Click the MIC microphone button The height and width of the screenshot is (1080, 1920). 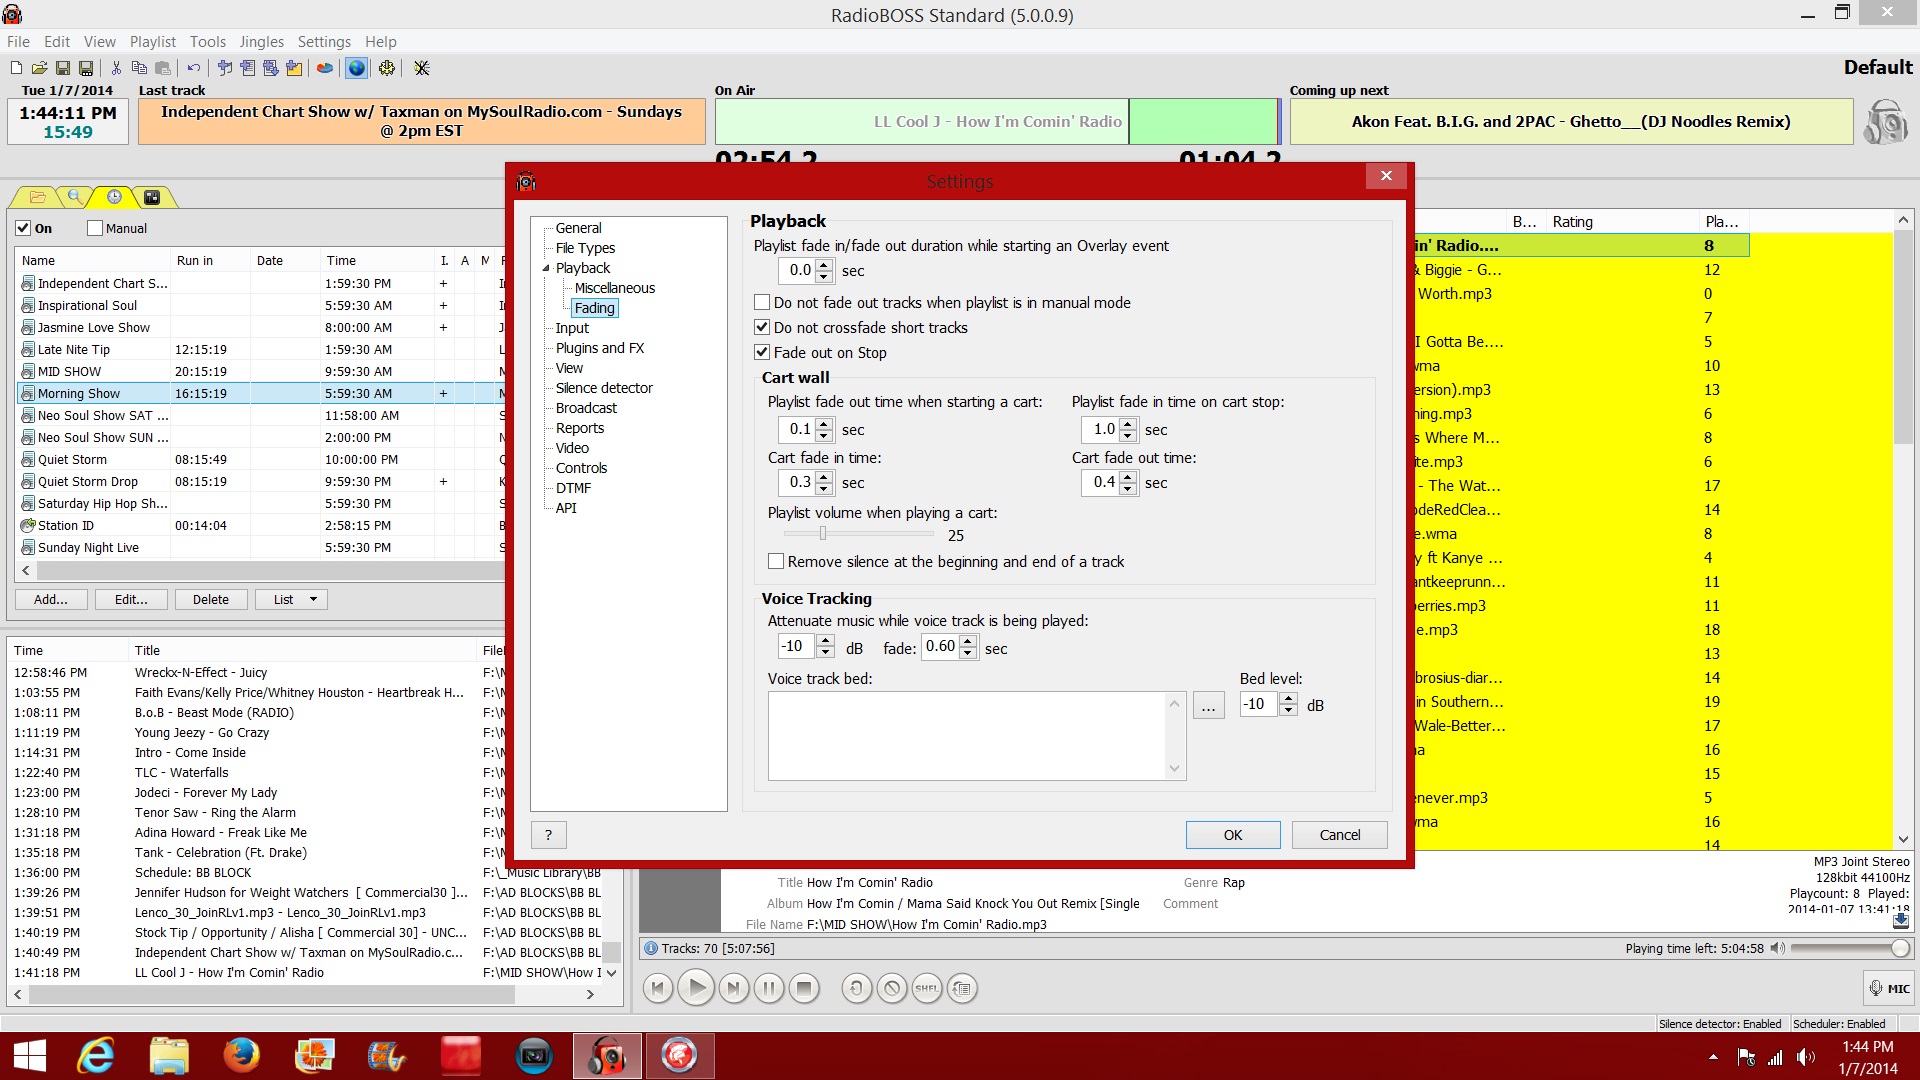pos(1888,988)
